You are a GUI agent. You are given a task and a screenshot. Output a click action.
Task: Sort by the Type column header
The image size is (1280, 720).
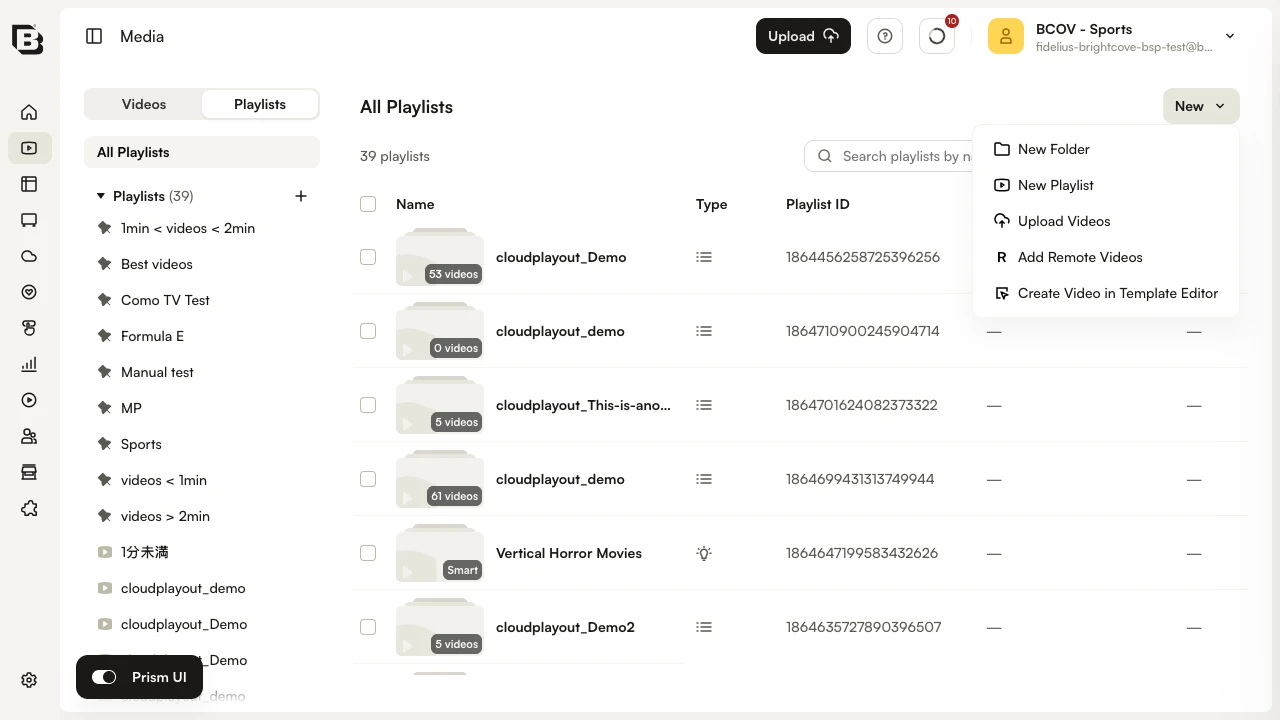point(711,204)
